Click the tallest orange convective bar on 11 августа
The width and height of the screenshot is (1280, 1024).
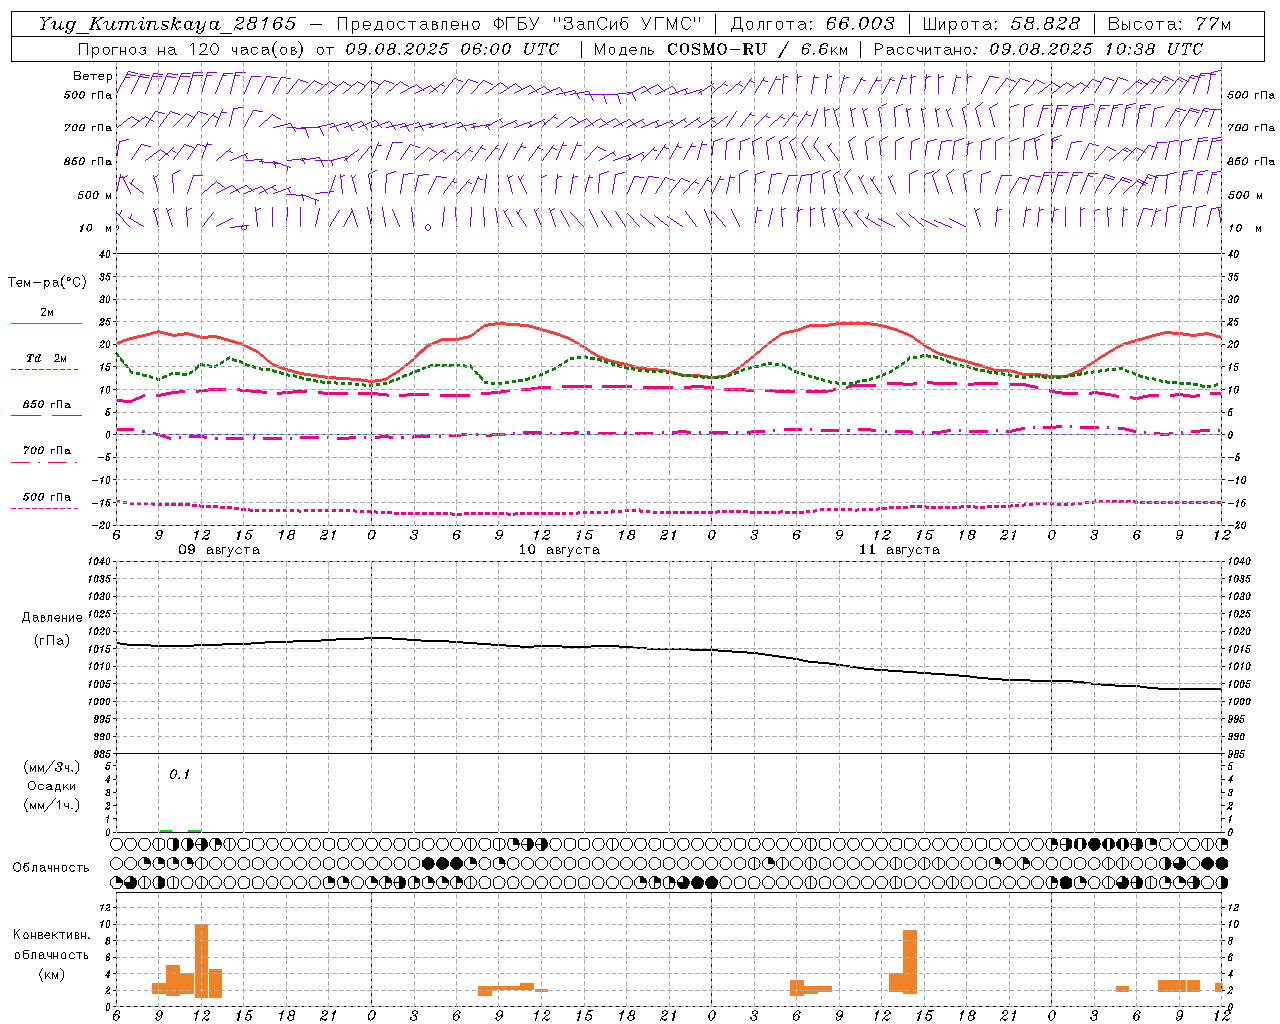tap(910, 962)
